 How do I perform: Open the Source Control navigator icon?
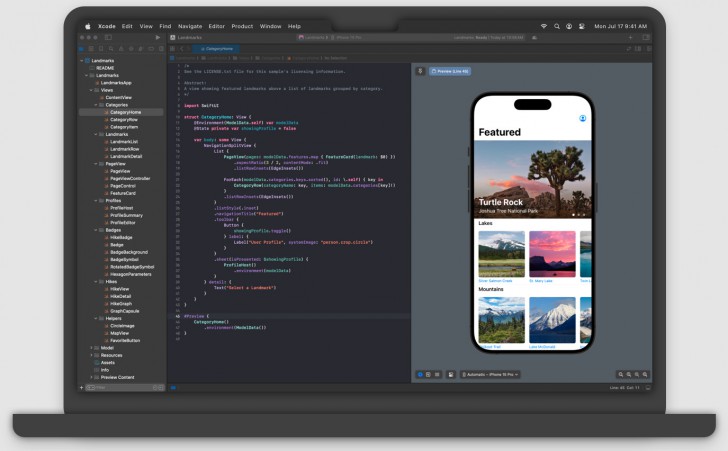(x=91, y=48)
